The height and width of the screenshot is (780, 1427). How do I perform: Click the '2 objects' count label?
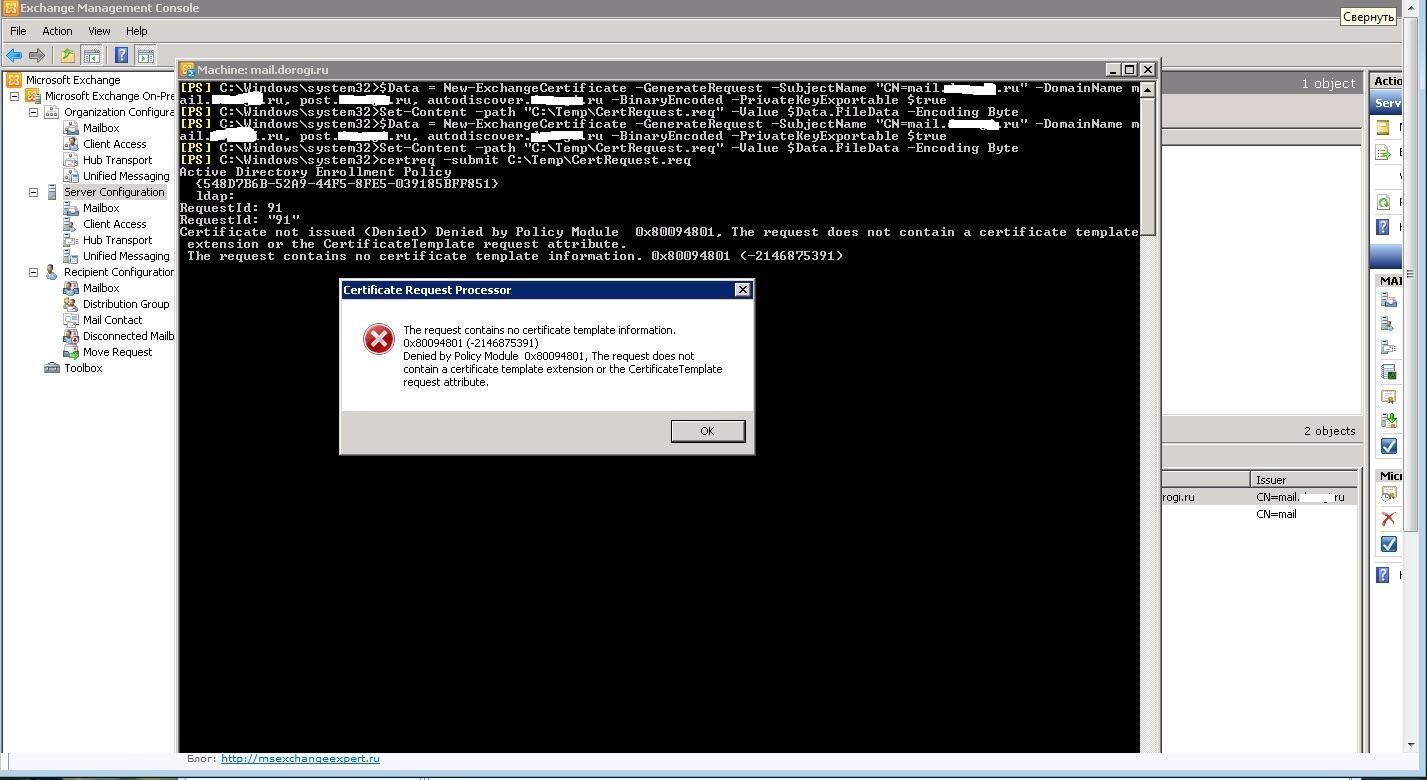pos(1329,431)
